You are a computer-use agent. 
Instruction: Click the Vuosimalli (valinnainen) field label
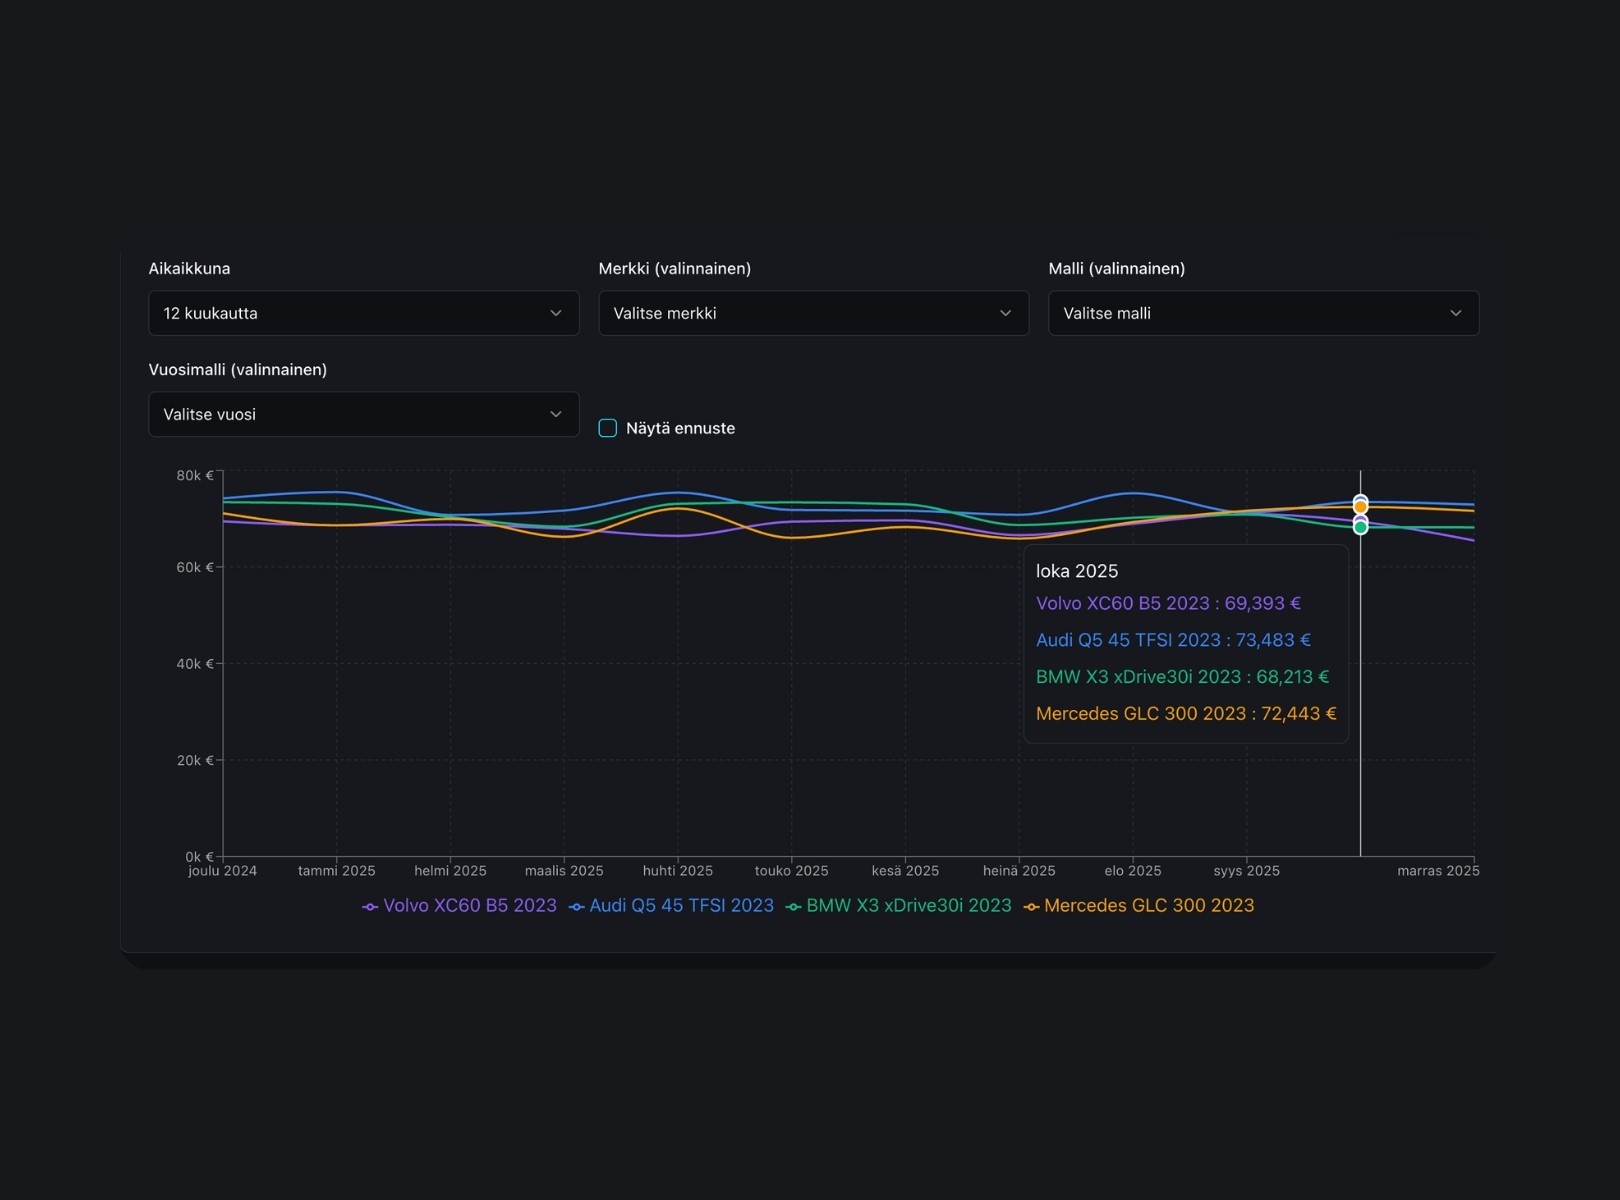point(238,370)
